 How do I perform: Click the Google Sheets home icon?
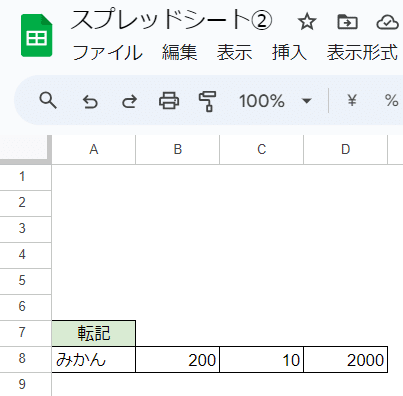click(37, 35)
